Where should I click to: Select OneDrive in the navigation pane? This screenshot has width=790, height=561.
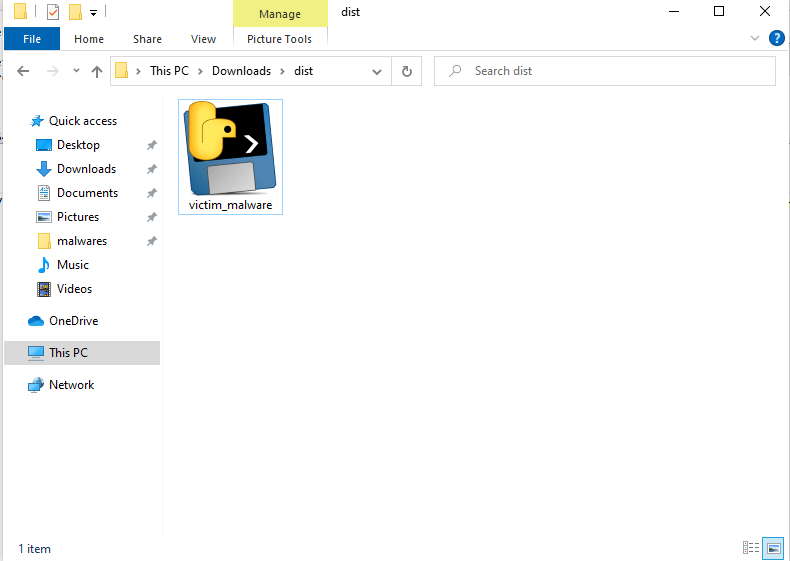pos(73,321)
